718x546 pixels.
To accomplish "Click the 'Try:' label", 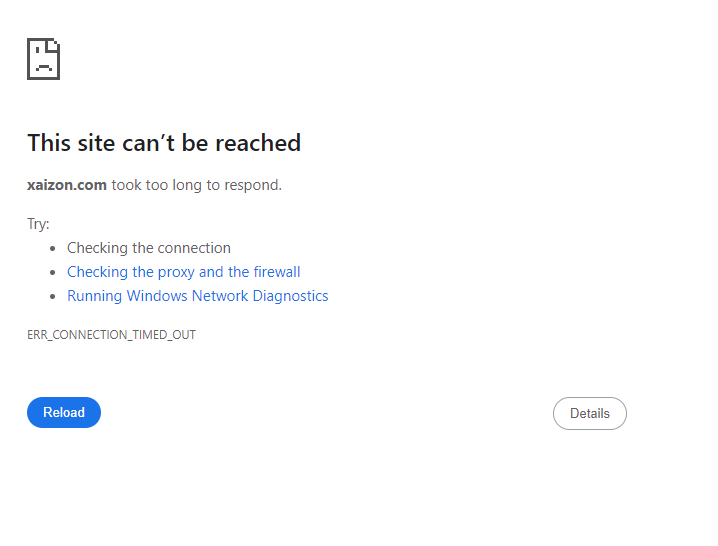I will click(38, 224).
